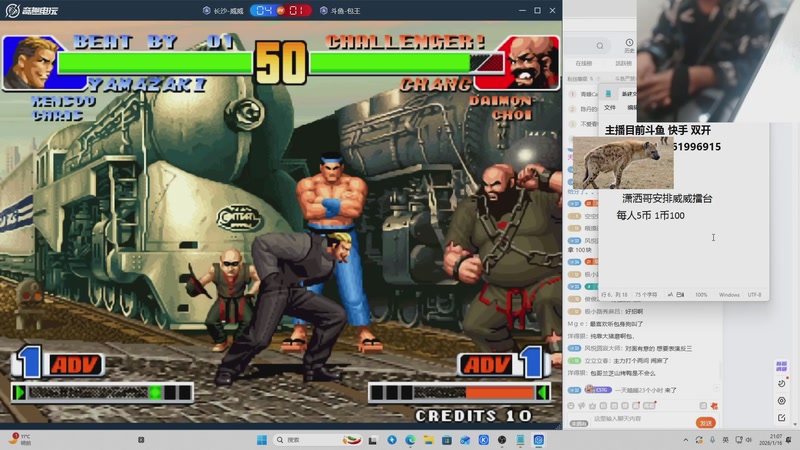Toggle the input language indicator 英
The height and width of the screenshot is (450, 800).
tap(726, 440)
